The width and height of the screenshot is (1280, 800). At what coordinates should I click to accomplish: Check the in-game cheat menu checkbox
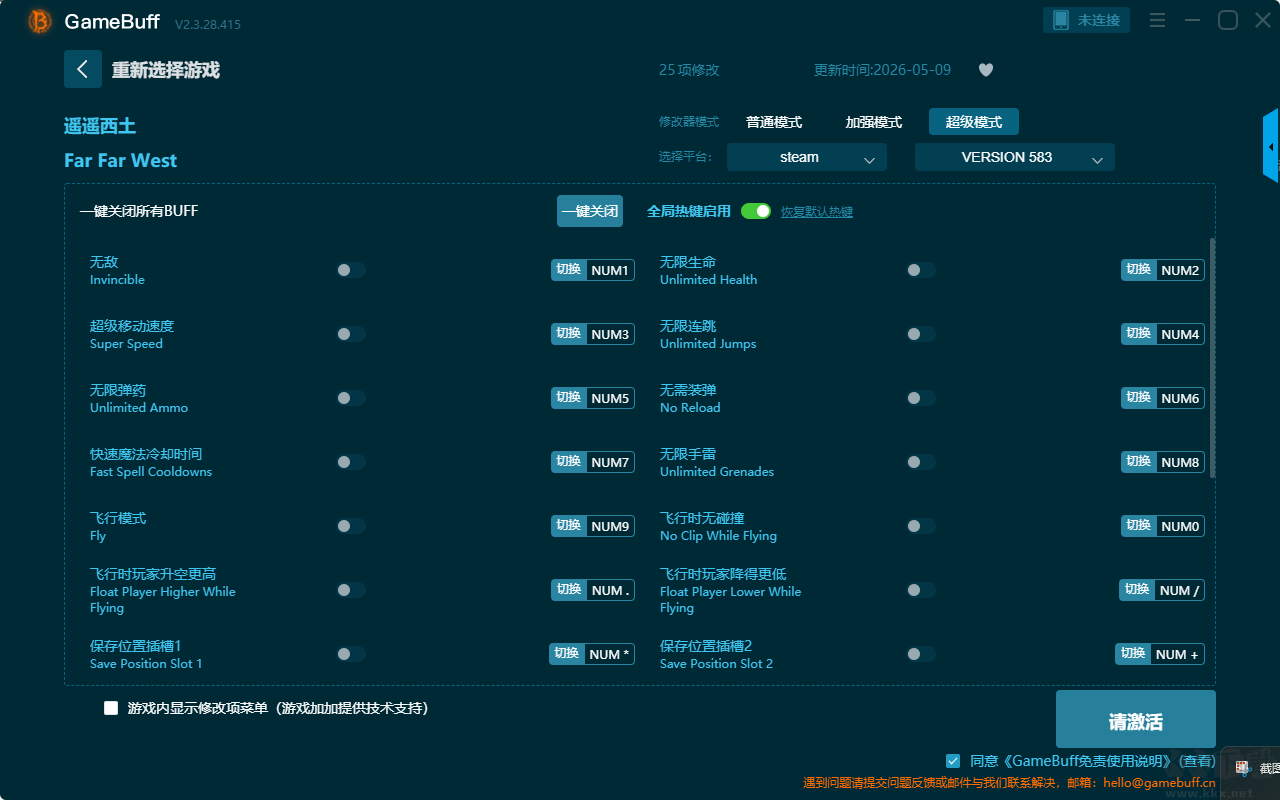click(111, 708)
